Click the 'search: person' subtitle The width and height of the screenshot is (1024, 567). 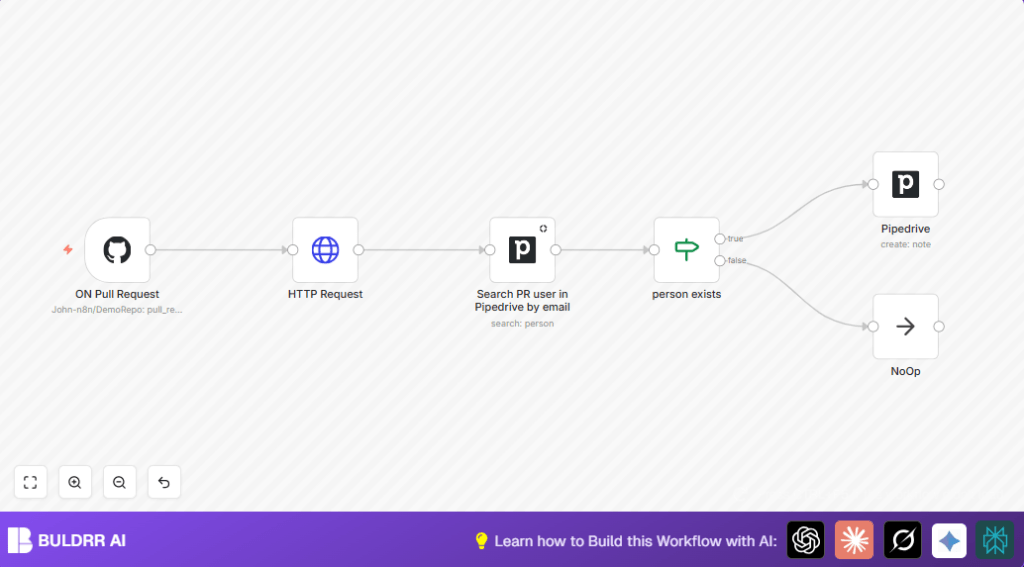click(x=522, y=323)
